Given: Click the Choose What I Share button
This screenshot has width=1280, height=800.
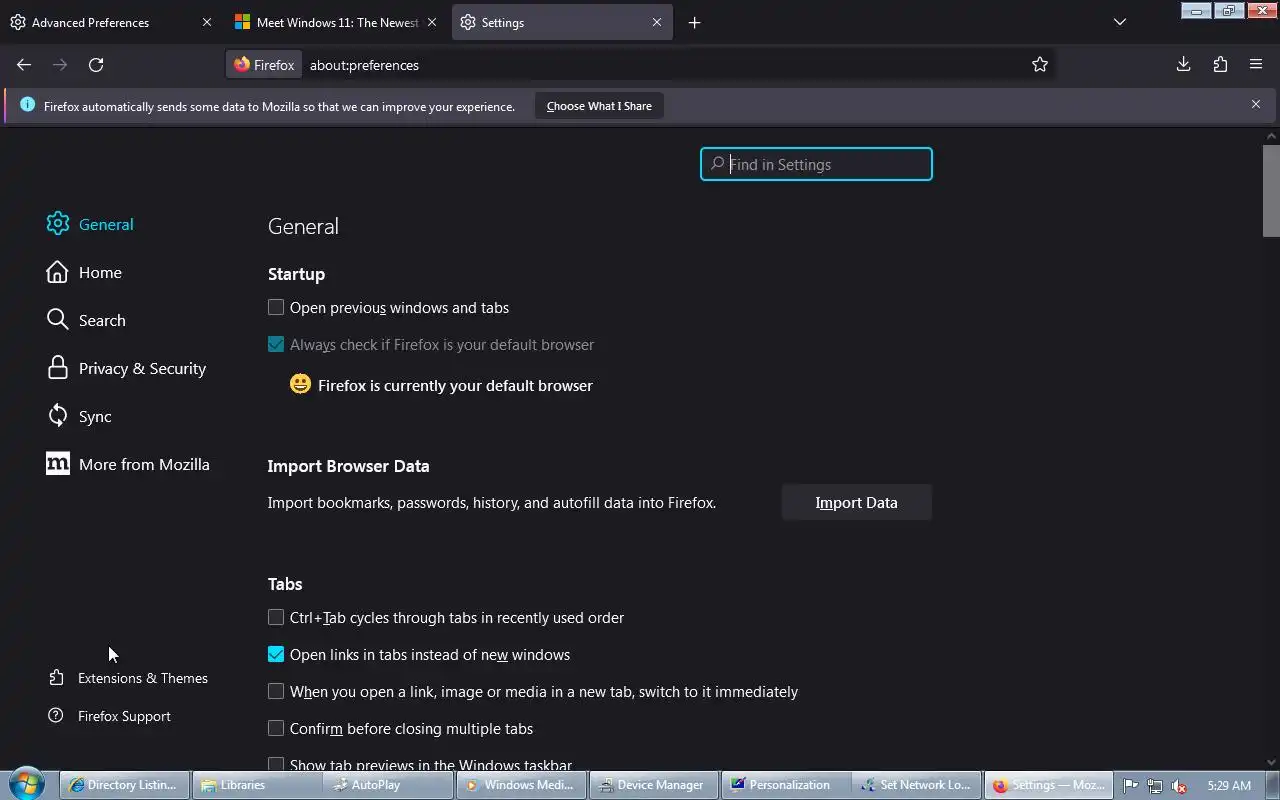Looking at the screenshot, I should (x=599, y=106).
